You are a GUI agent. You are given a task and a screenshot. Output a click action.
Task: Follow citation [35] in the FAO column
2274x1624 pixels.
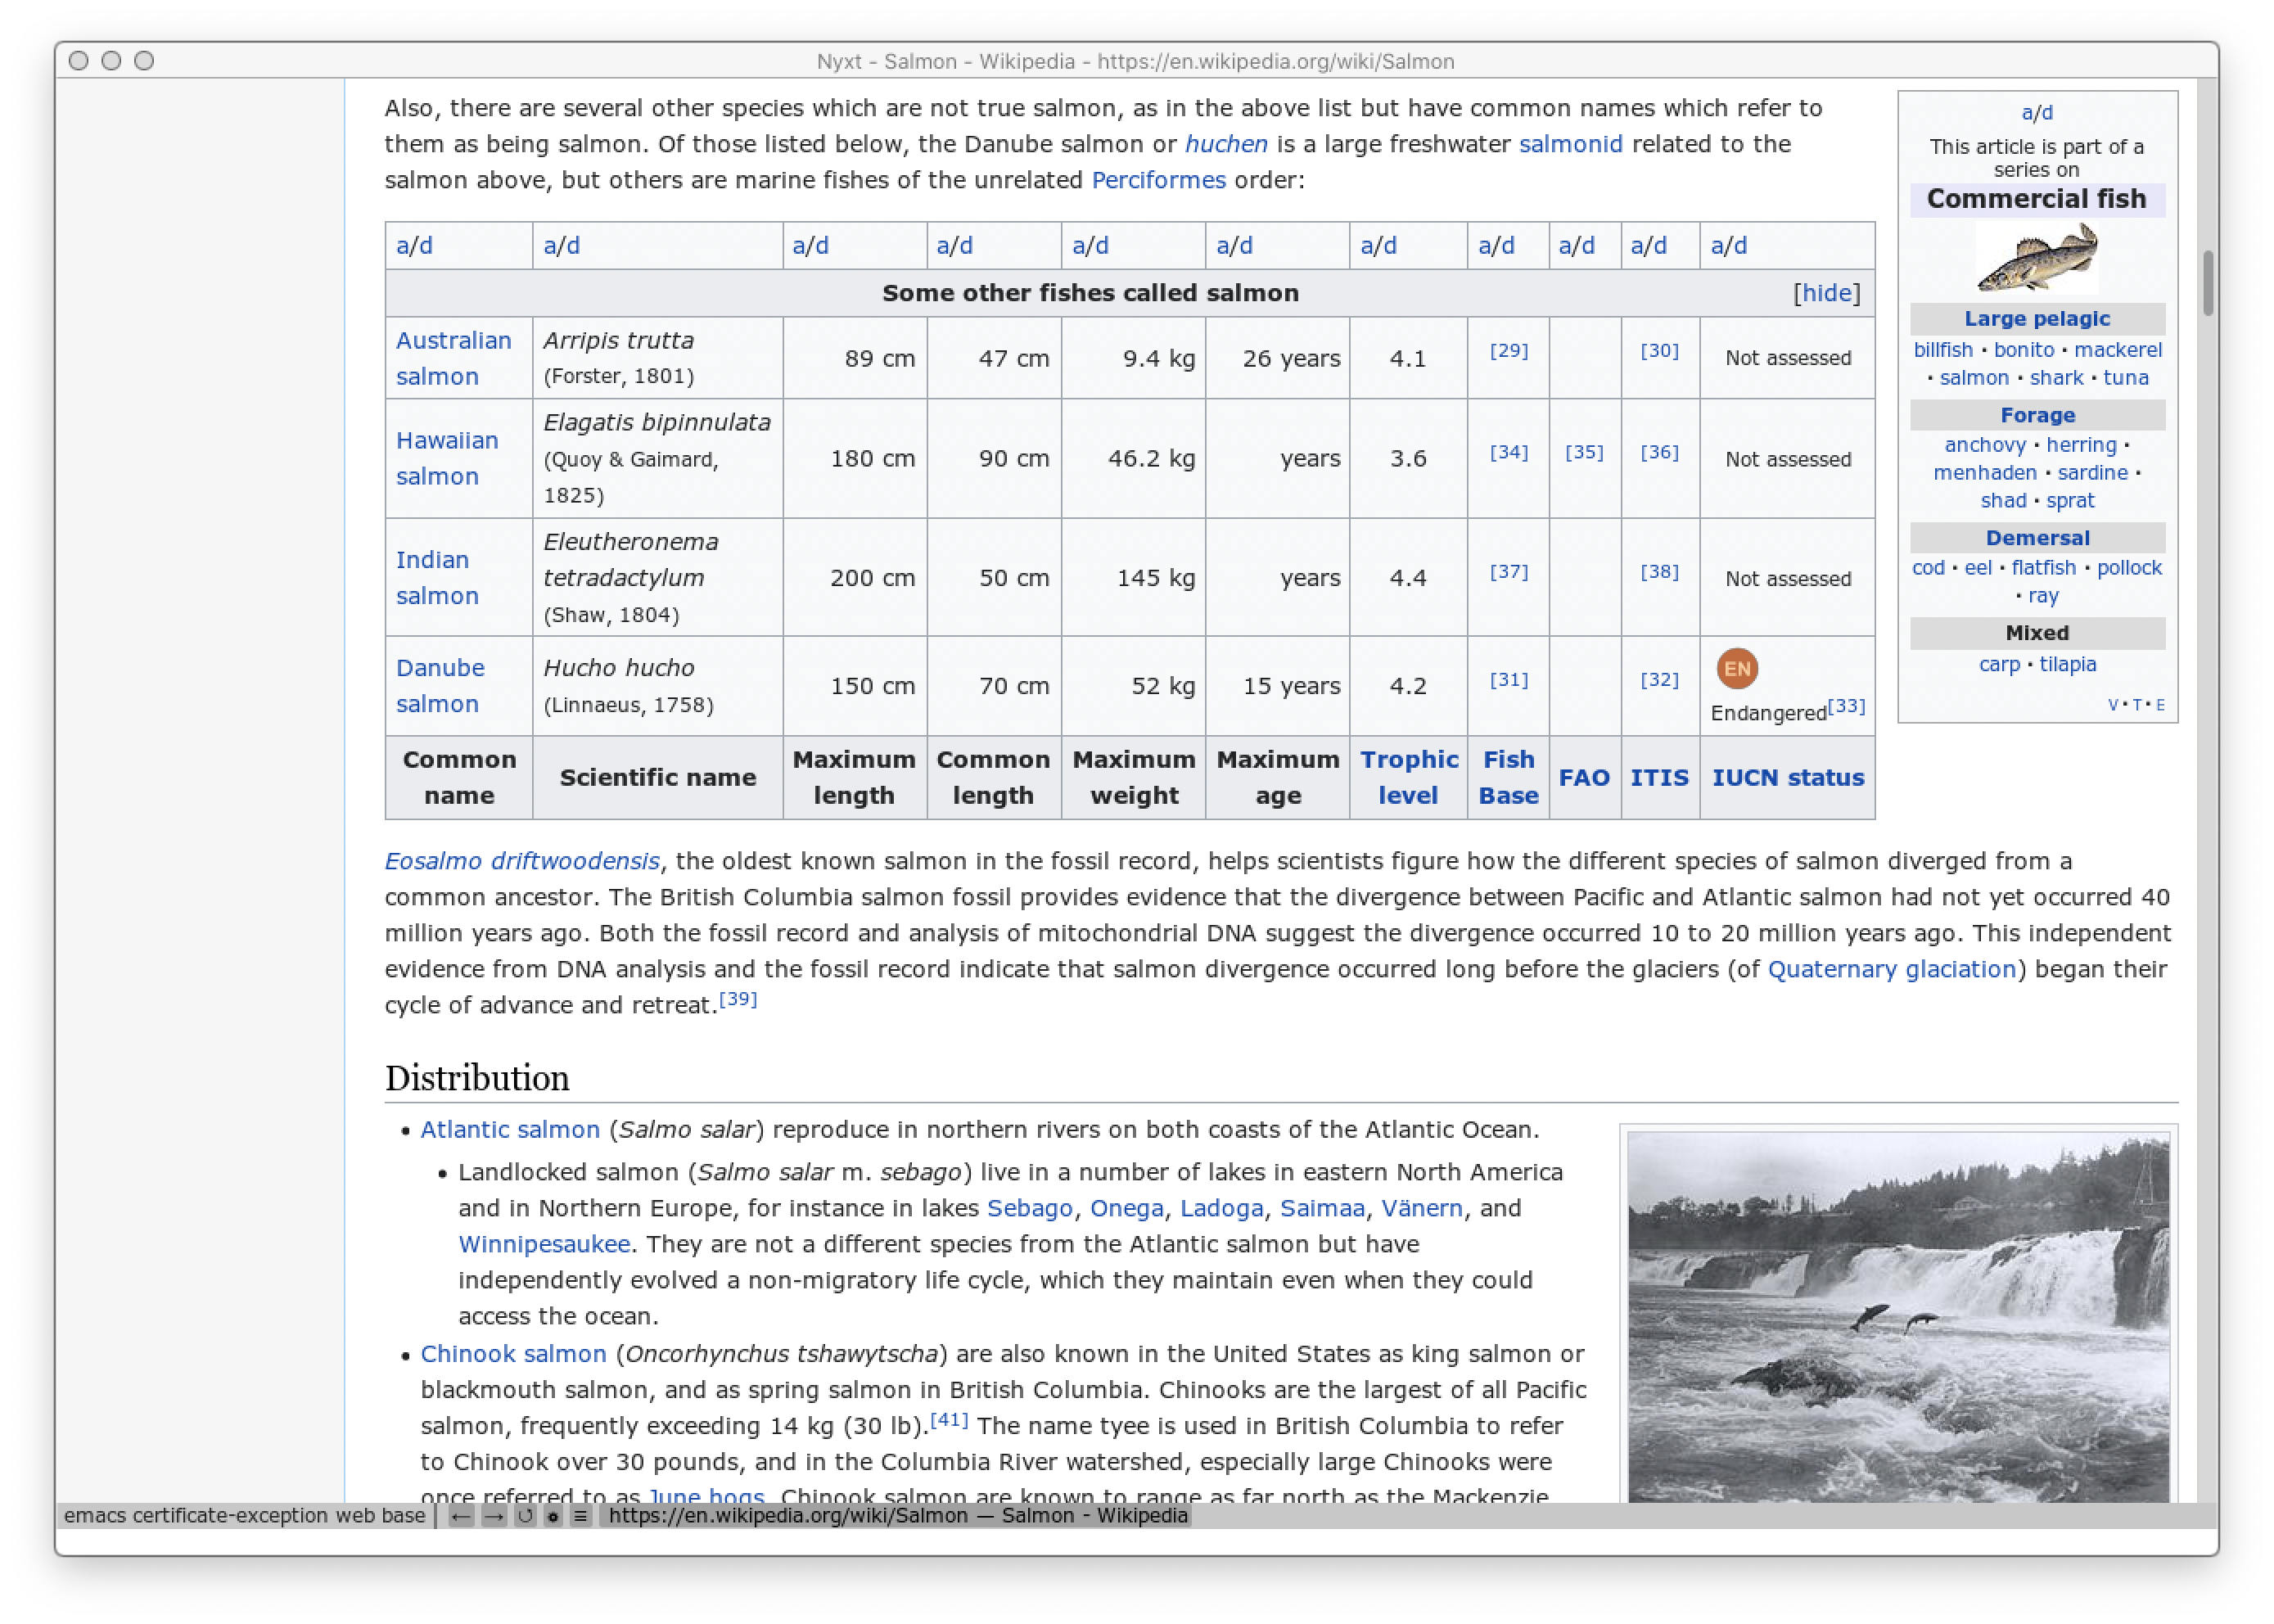click(1584, 452)
